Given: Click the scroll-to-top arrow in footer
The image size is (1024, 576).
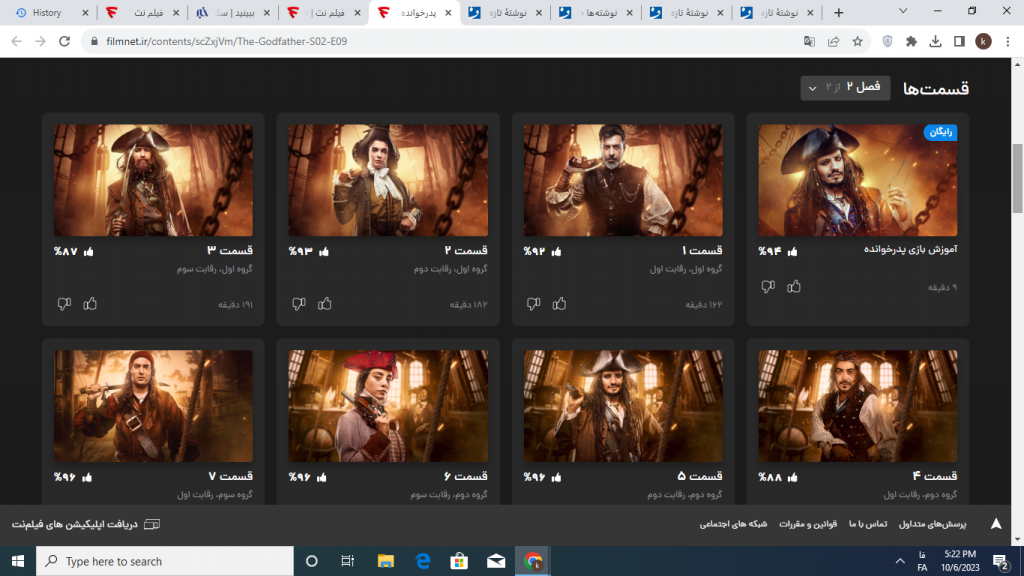Looking at the screenshot, I should pyautogui.click(x=996, y=524).
